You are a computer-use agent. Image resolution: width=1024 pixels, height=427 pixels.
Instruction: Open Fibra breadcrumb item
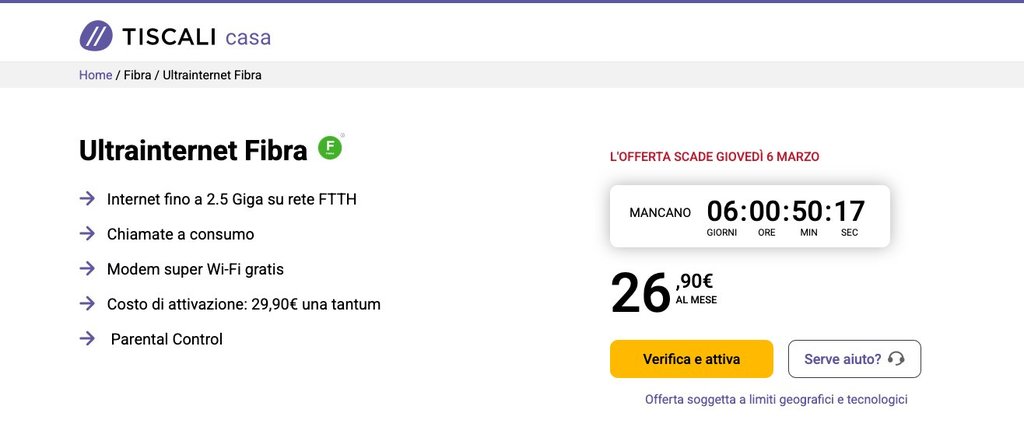pyautogui.click(x=137, y=75)
